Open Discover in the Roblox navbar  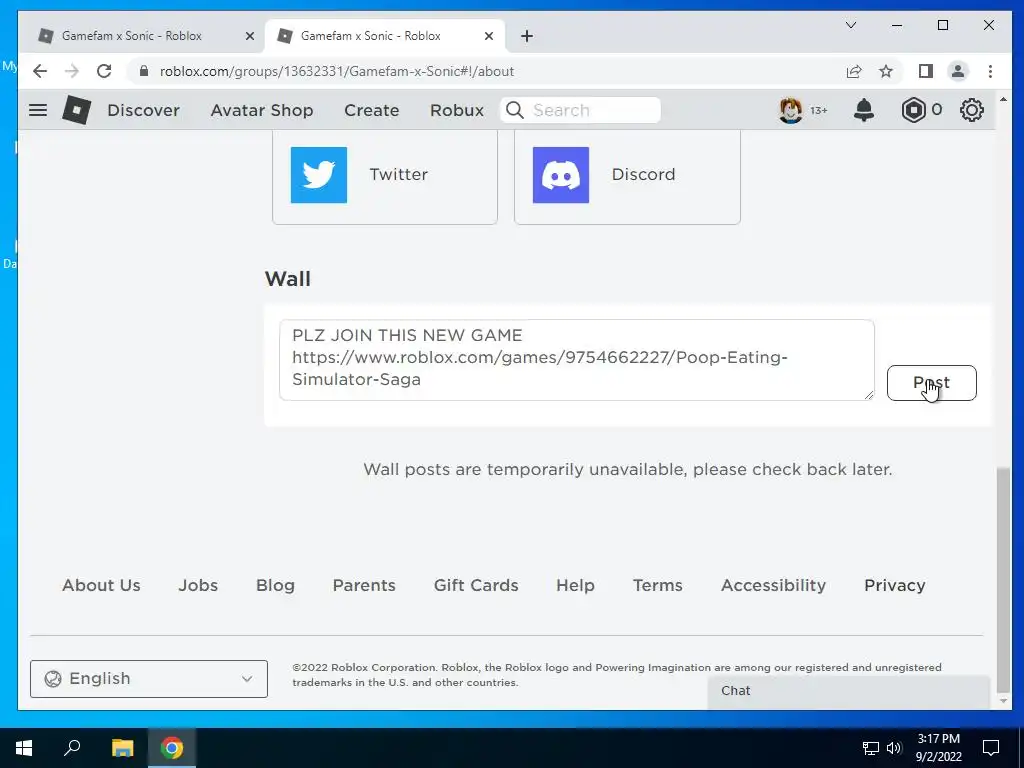click(x=143, y=110)
